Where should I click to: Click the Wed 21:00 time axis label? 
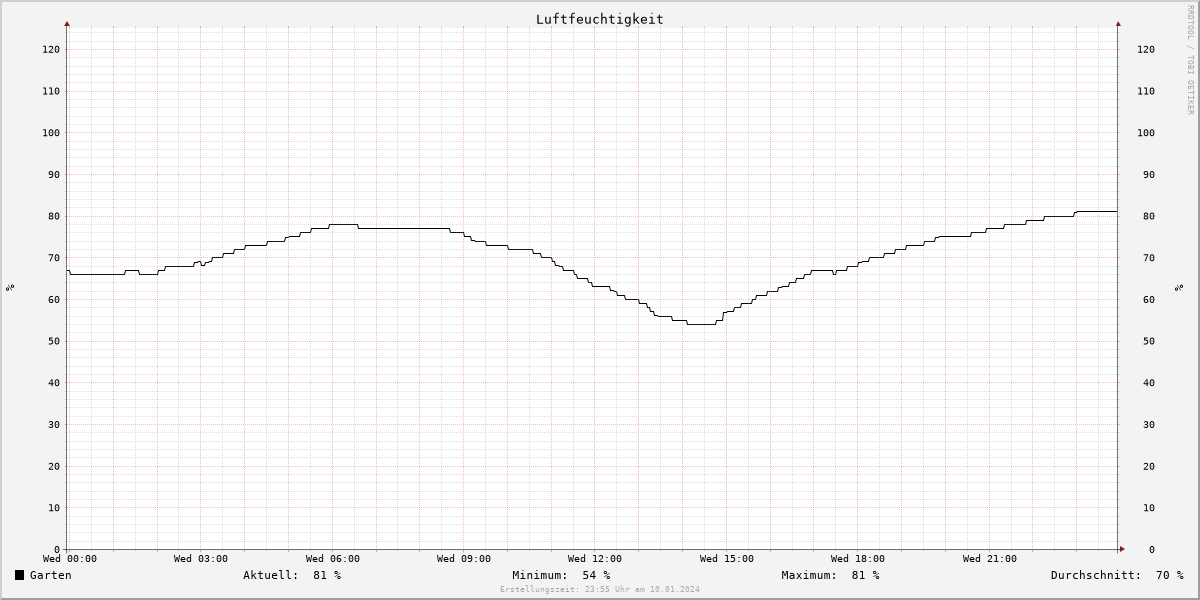click(990, 559)
